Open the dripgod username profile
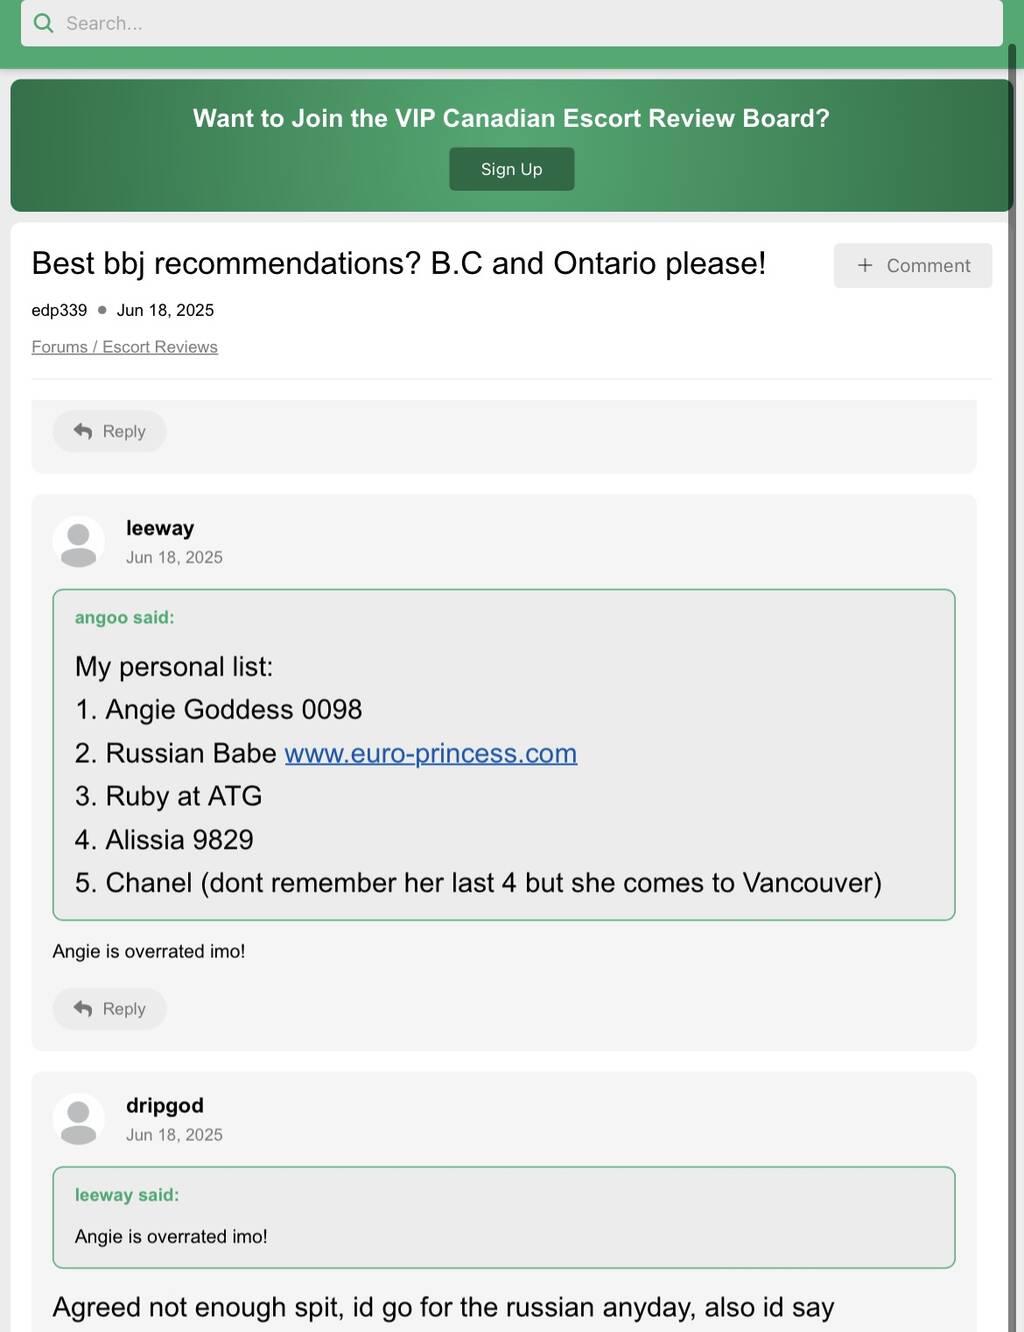Screen dimensions: 1024x1332 coord(165,1105)
